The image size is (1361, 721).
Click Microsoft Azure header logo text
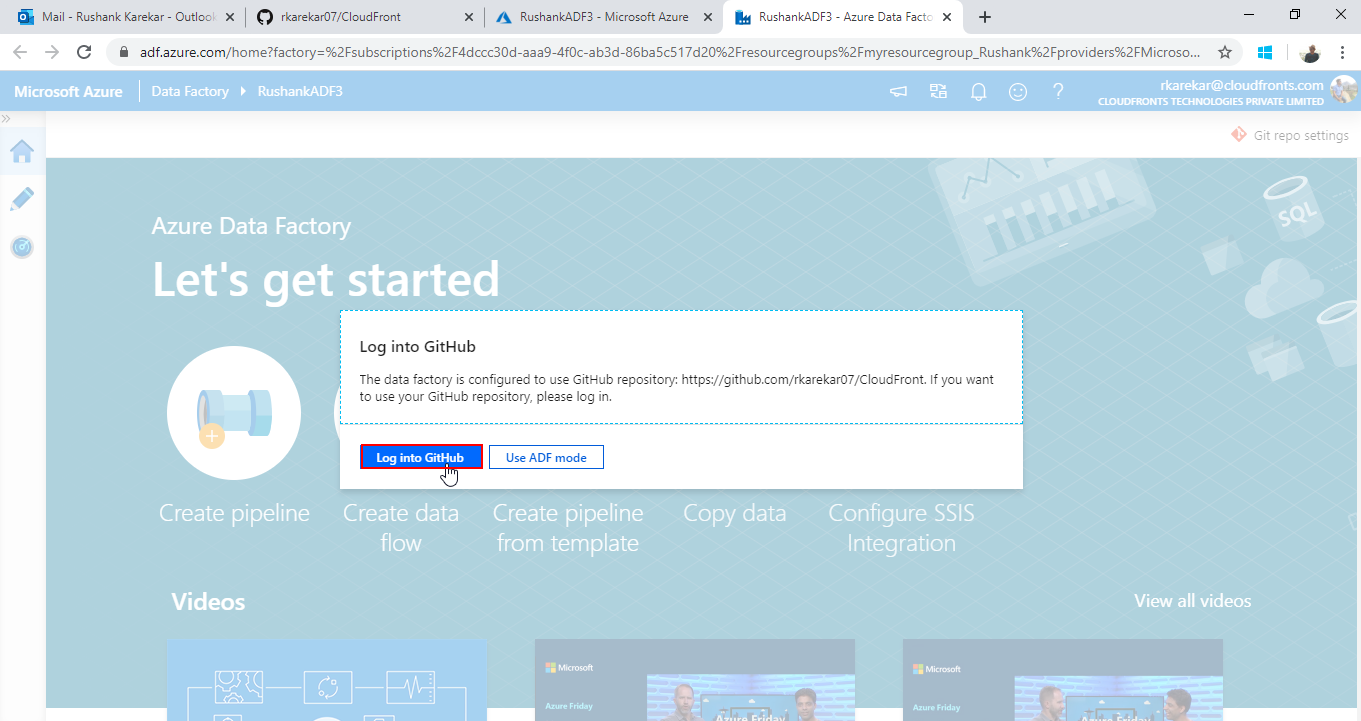(x=68, y=91)
